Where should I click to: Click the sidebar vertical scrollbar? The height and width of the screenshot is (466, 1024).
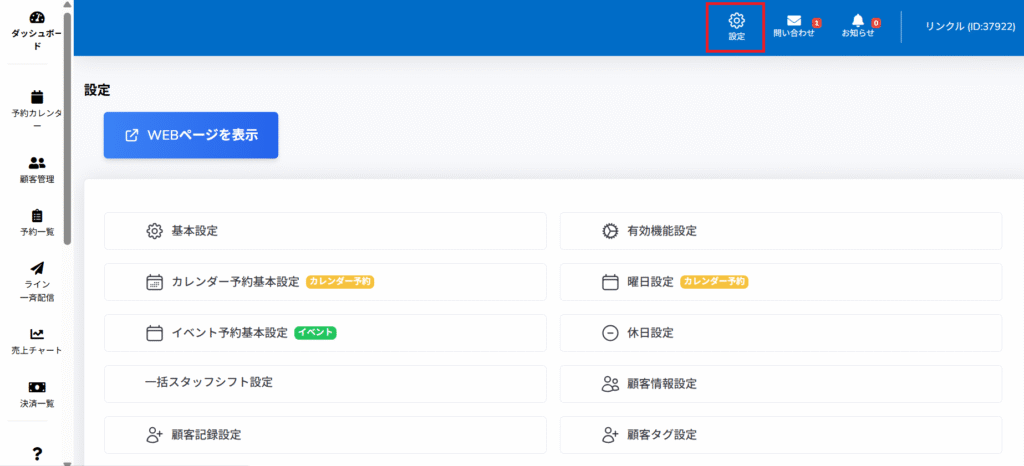tap(67, 130)
